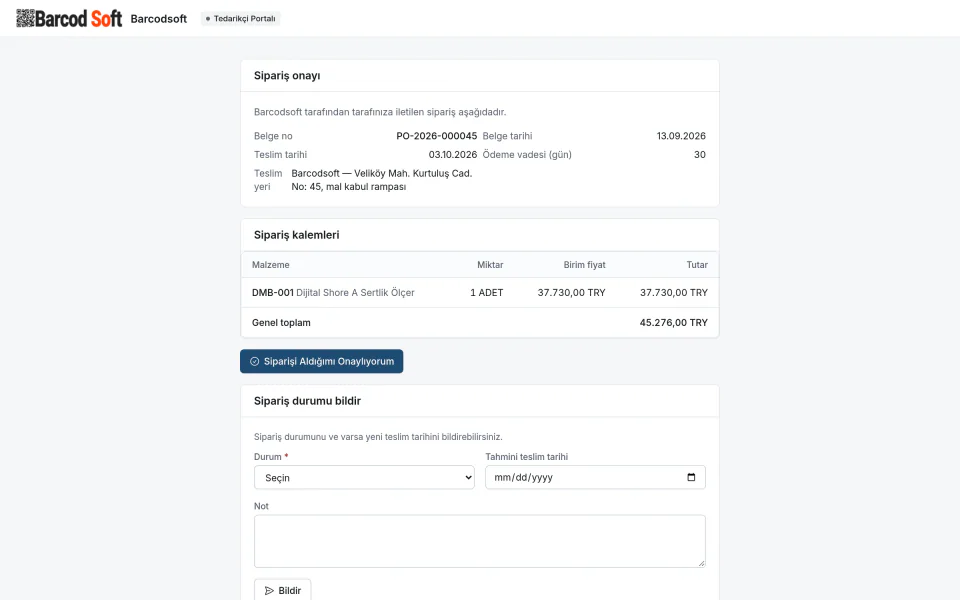Focus the Tahmini teslim tarihi date field
This screenshot has height=600, width=960.
[x=595, y=478]
